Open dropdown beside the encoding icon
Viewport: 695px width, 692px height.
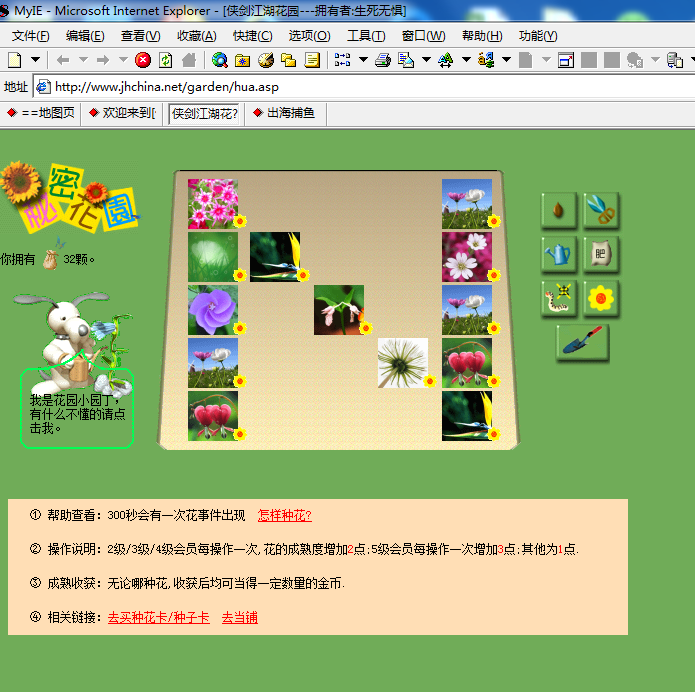(506, 59)
